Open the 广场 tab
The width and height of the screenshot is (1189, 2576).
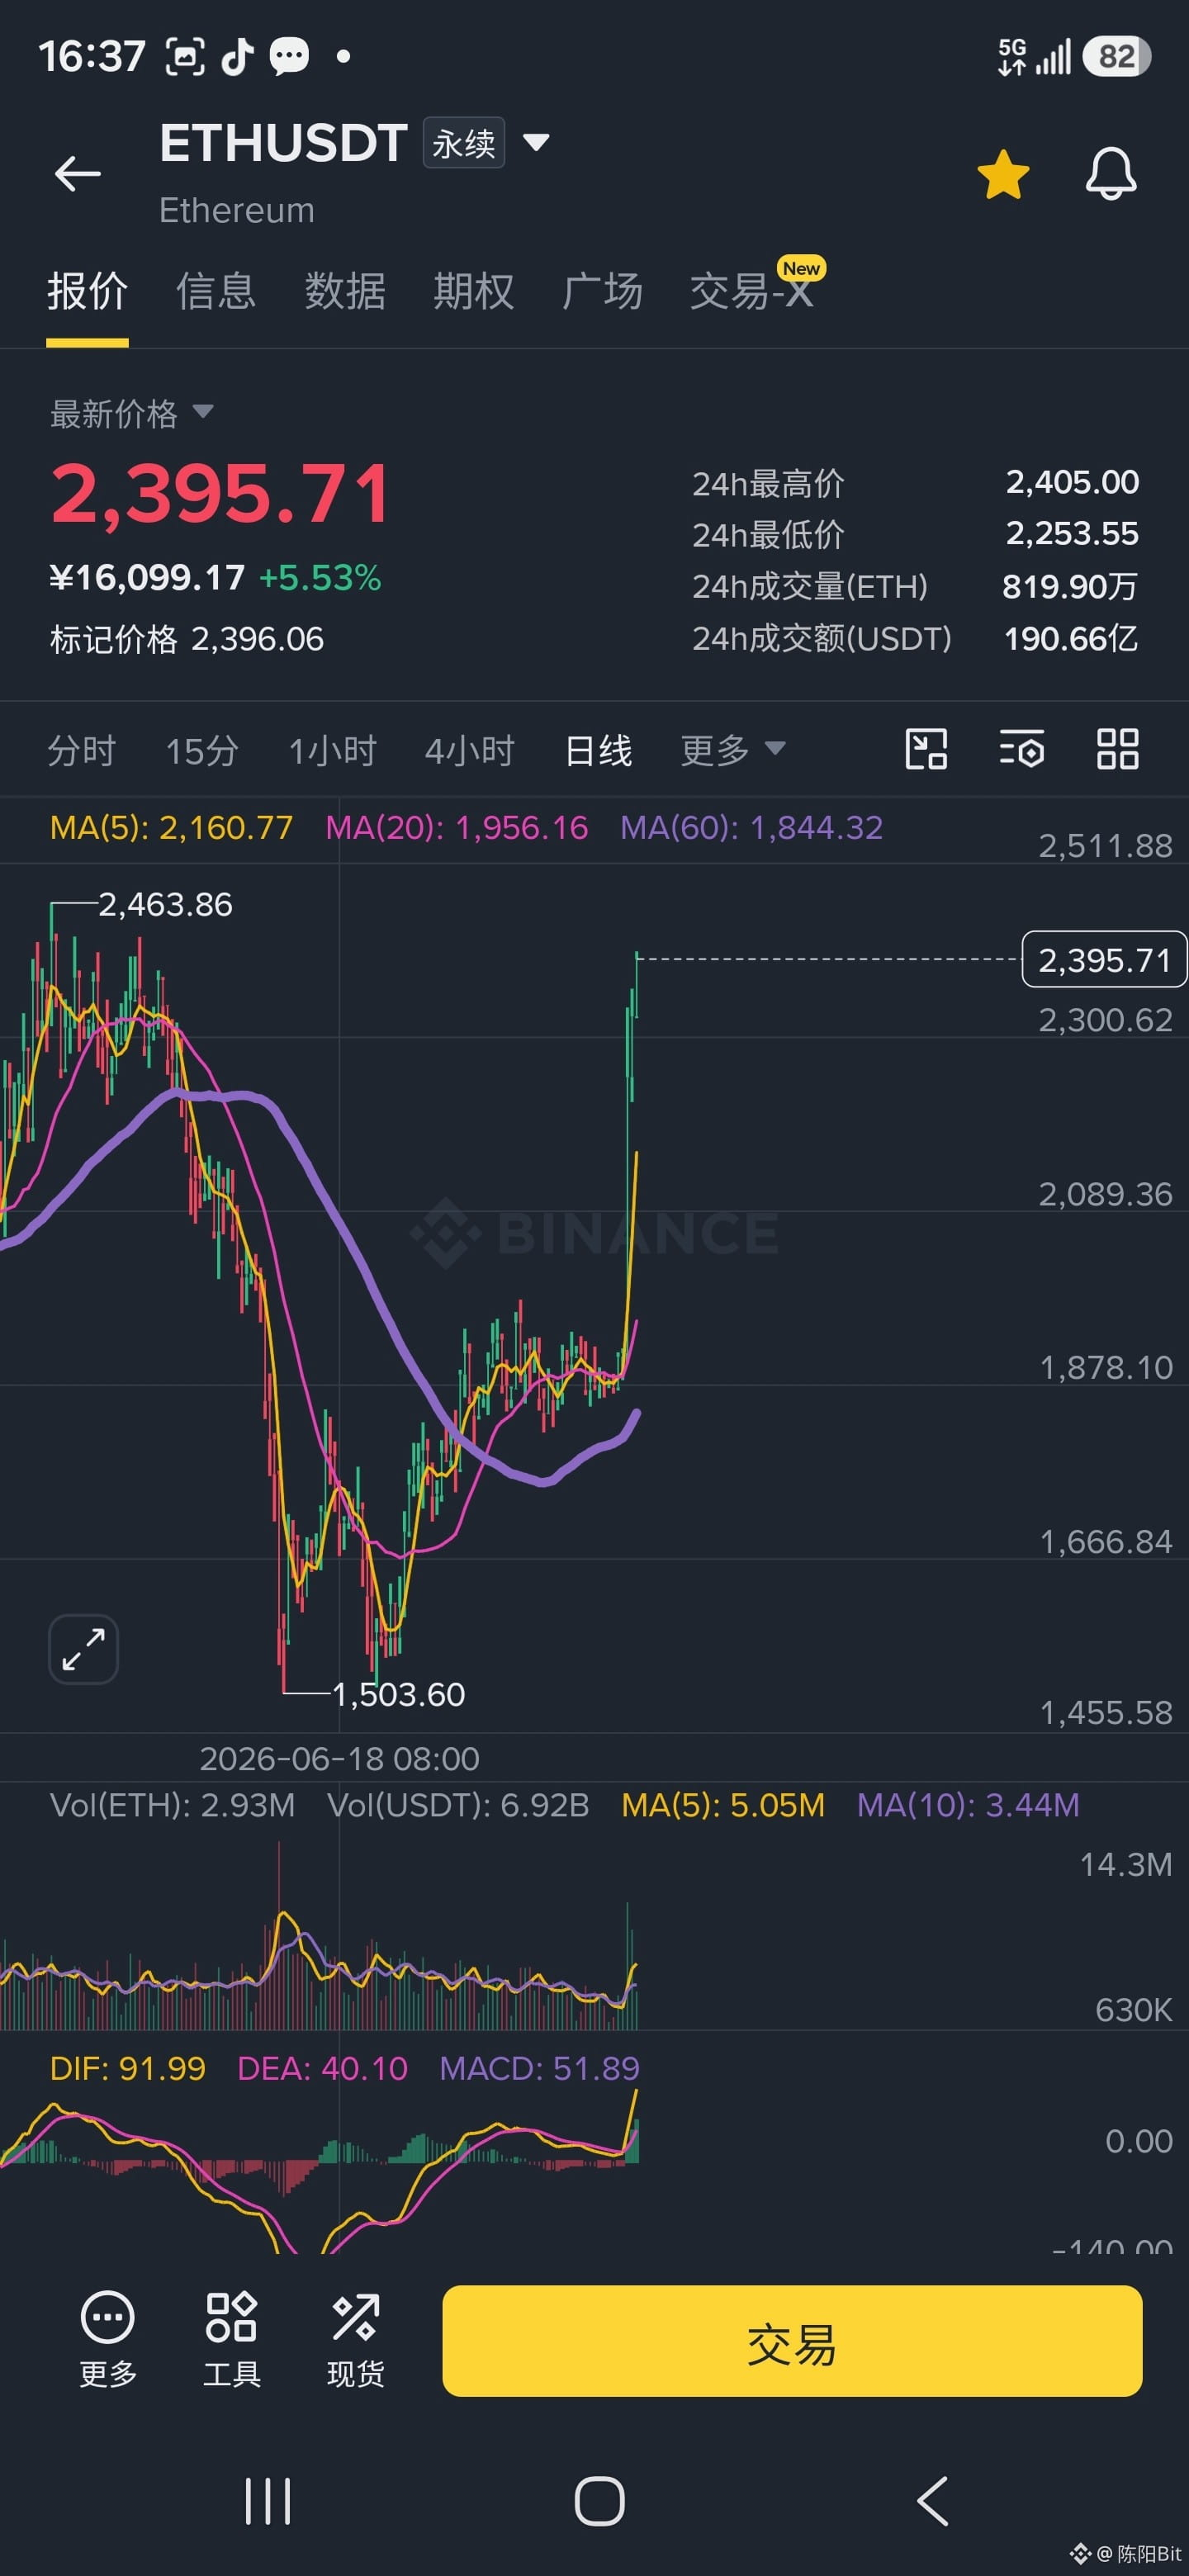(602, 292)
